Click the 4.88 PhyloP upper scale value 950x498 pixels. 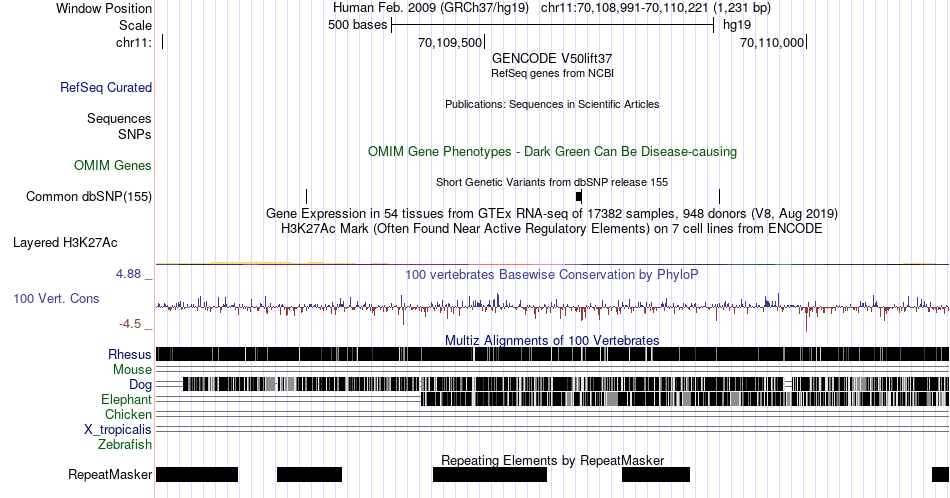pos(128,274)
